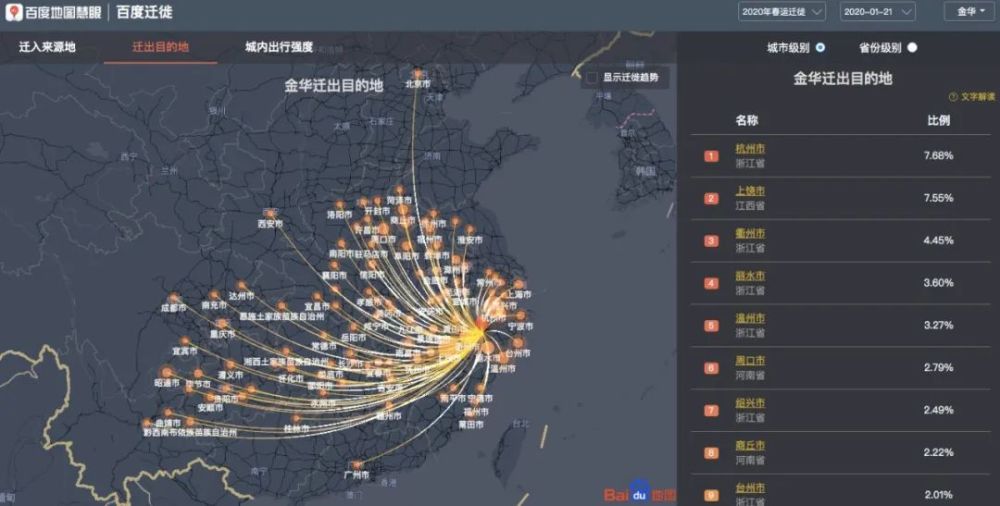Click the 2.22% ratio value
The image size is (1000, 506).
[x=938, y=452]
